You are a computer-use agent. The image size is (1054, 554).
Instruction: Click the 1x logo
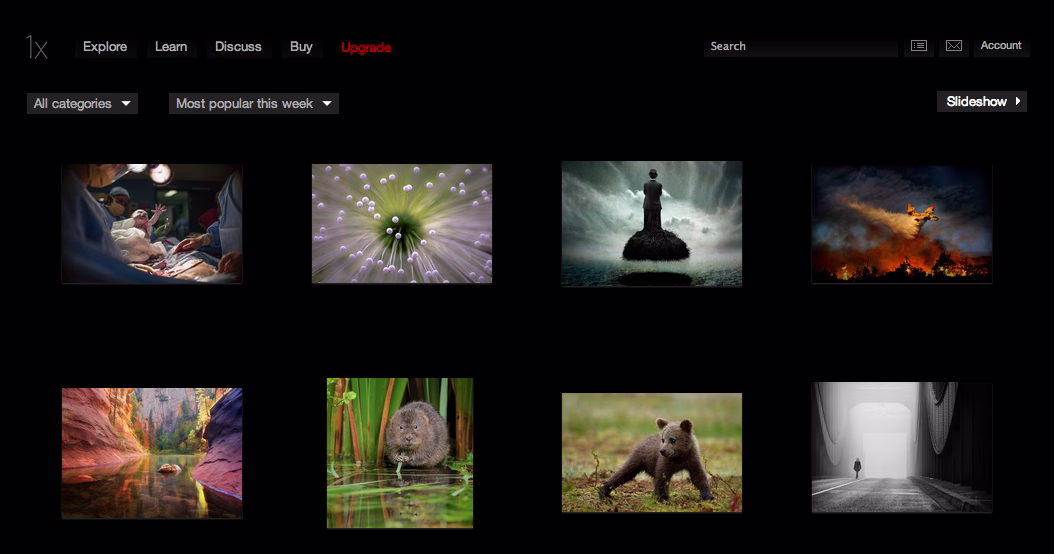(x=37, y=47)
